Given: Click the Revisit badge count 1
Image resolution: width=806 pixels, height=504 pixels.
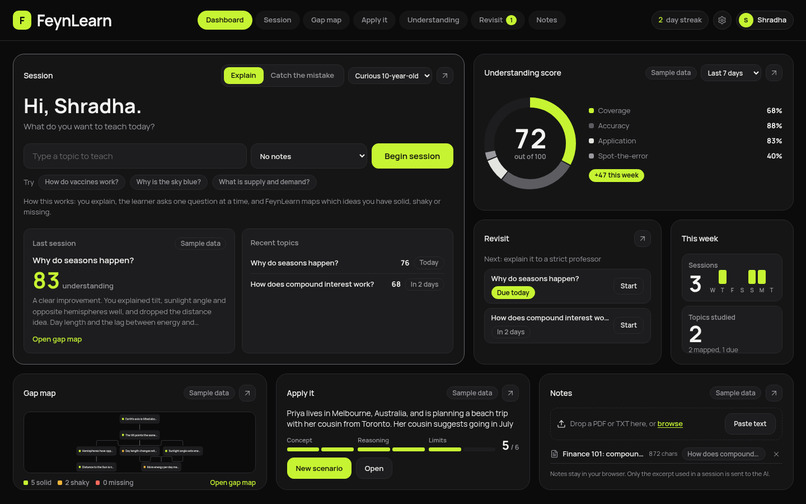Looking at the screenshot, I should coord(511,20).
